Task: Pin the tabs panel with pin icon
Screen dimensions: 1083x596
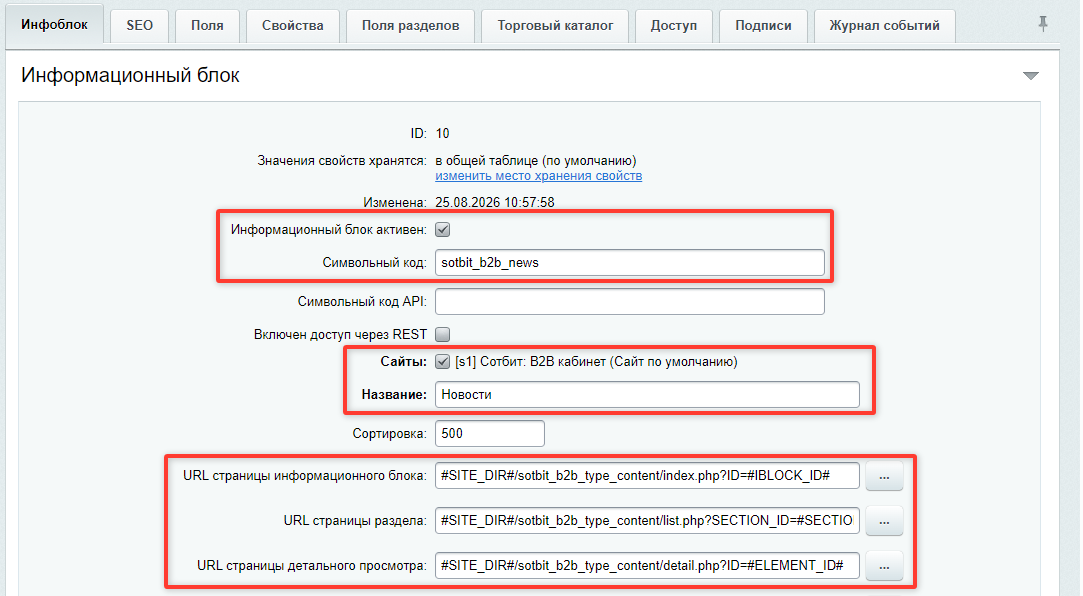Action: [x=1043, y=24]
